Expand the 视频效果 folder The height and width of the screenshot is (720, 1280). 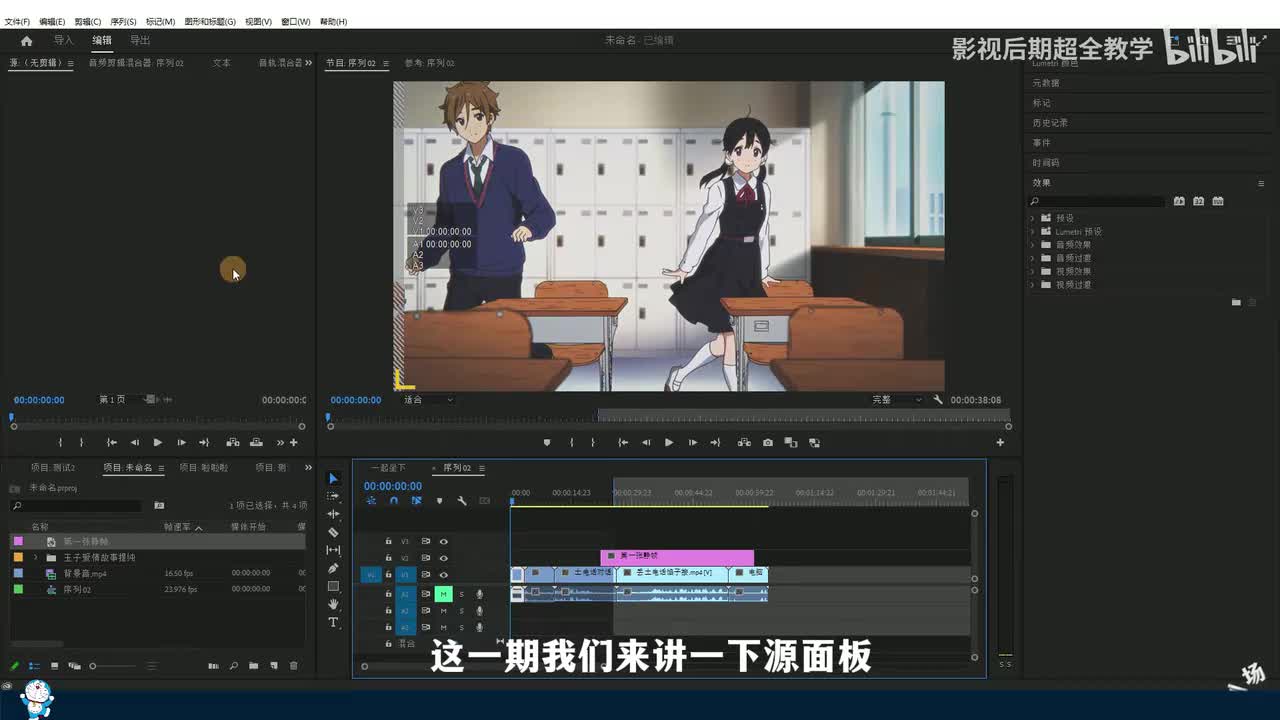(1033, 271)
